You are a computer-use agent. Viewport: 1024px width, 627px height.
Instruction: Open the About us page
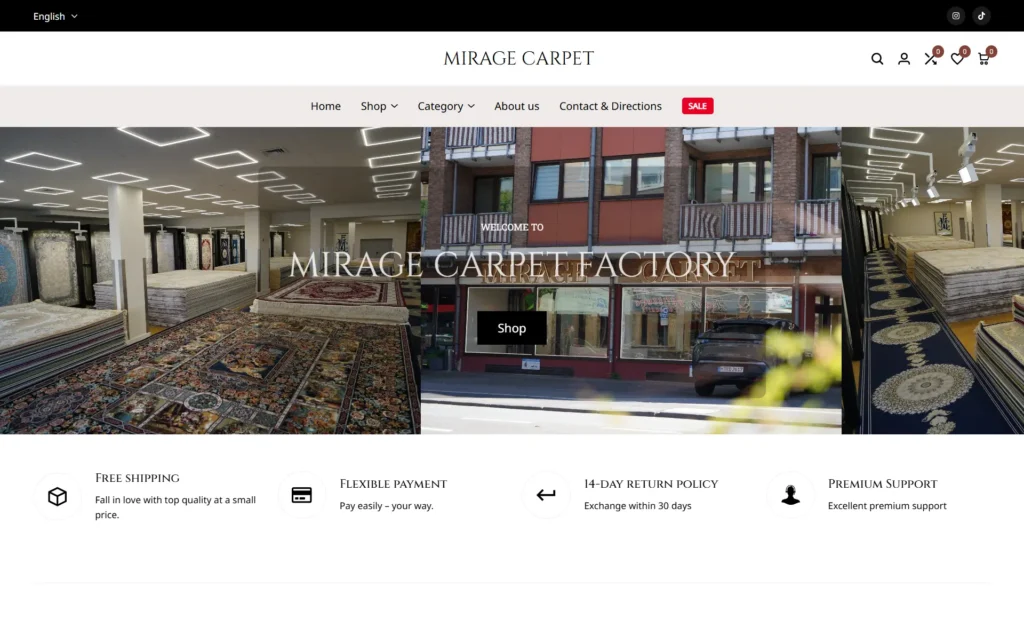516,106
